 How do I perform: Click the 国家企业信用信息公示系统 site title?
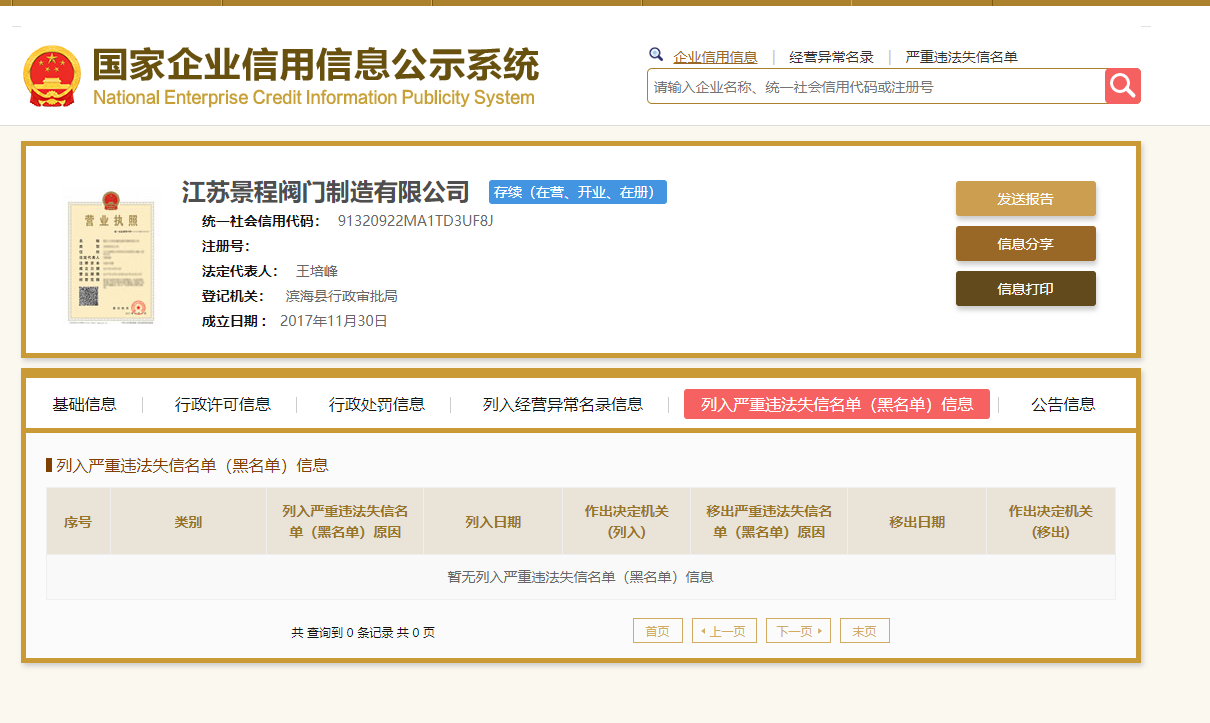(315, 65)
